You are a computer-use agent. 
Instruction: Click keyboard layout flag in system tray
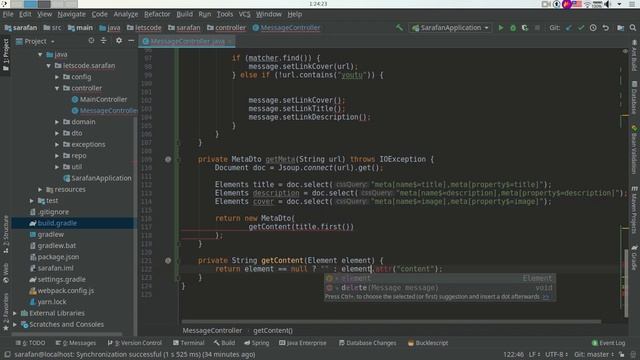[577, 4]
